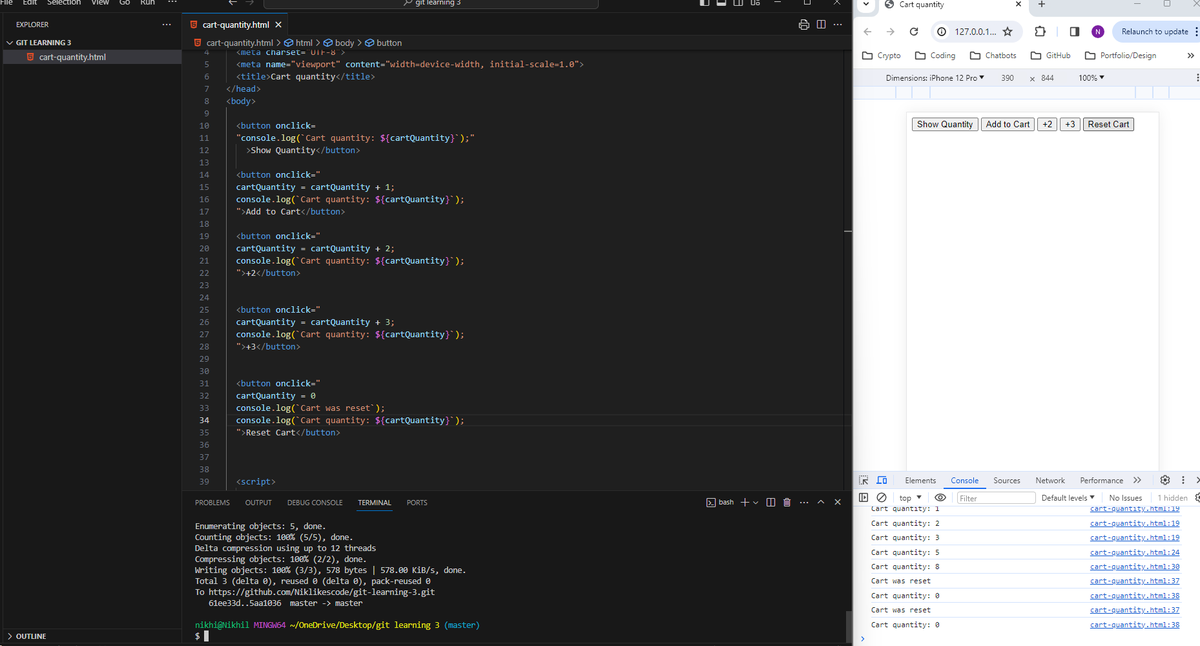
Task: Click +2 page button
Action: tap(1048, 125)
